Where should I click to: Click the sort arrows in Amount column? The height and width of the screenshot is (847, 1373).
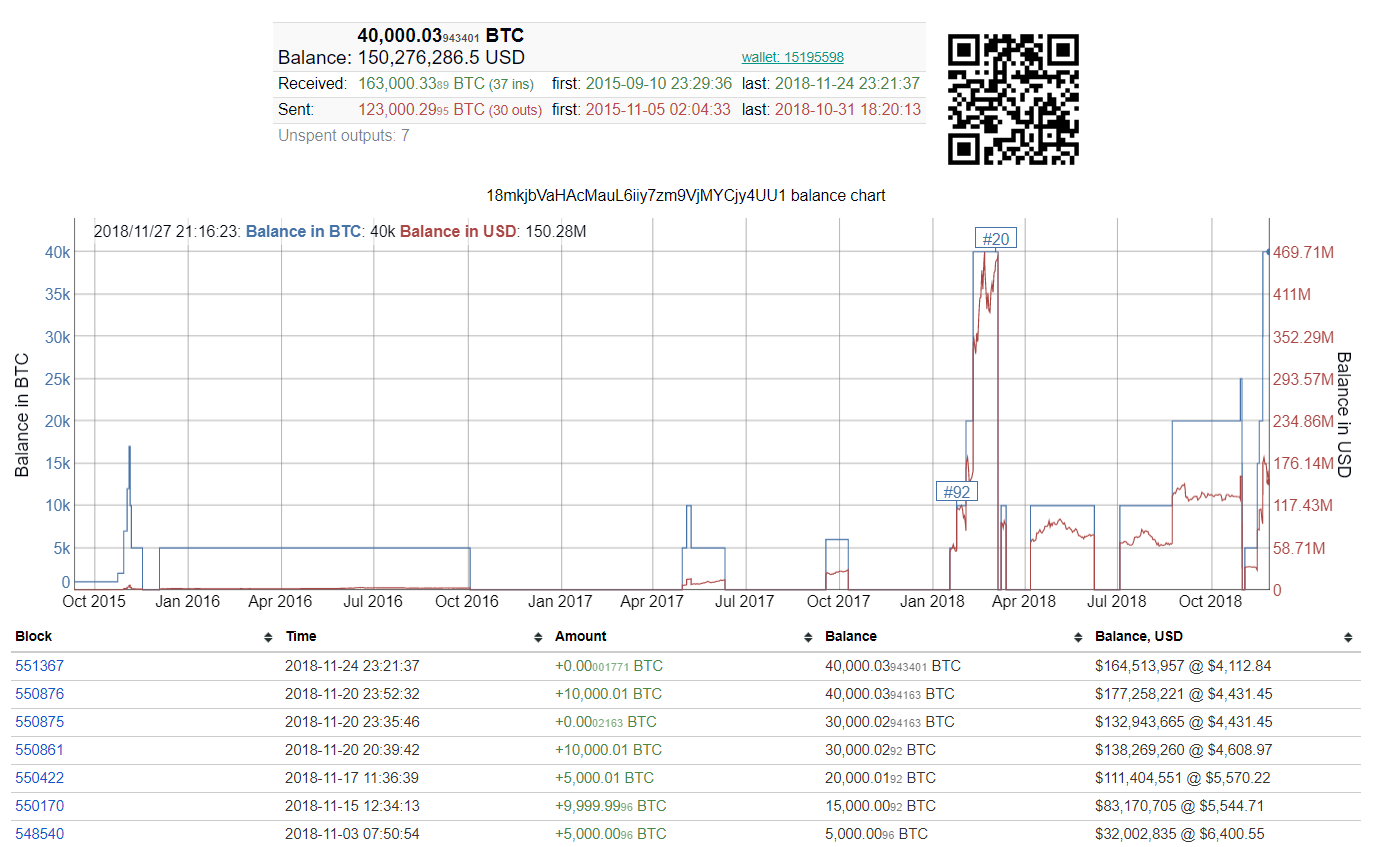coord(808,637)
